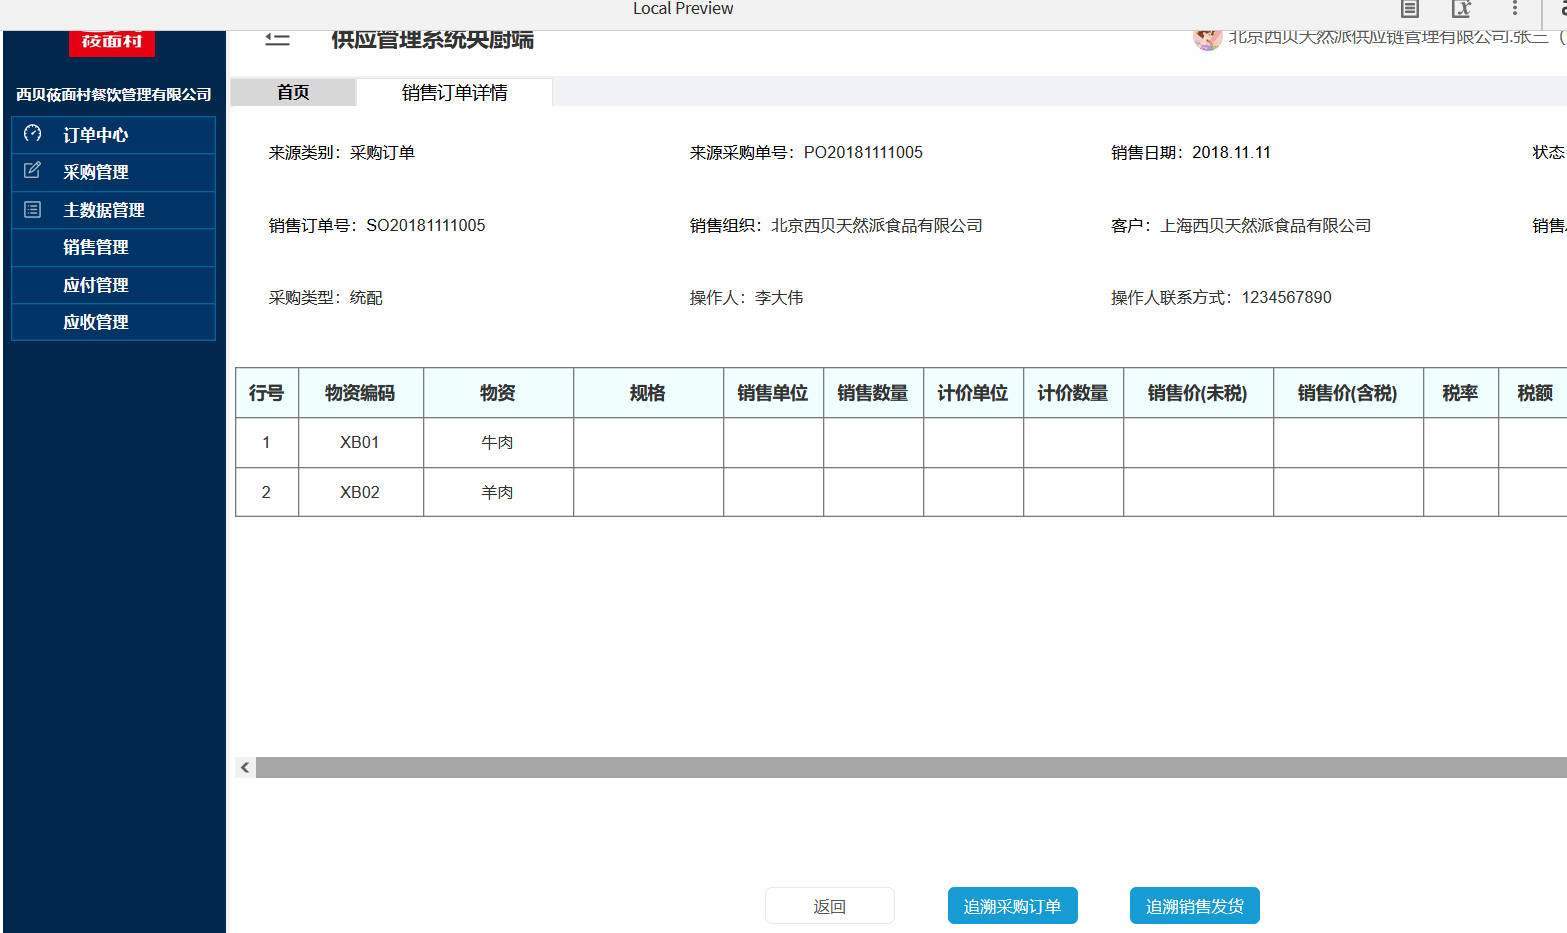Click the 采购类型 统配 value
1567x933 pixels.
pyautogui.click(x=366, y=297)
